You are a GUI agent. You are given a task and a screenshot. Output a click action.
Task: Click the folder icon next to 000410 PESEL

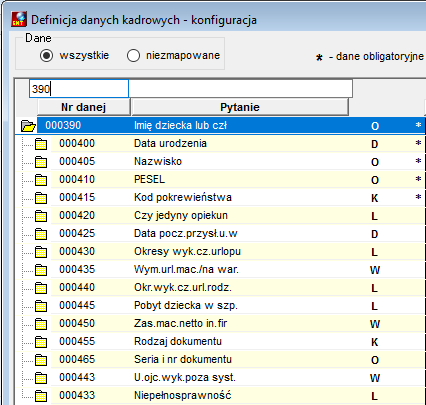tap(41, 180)
